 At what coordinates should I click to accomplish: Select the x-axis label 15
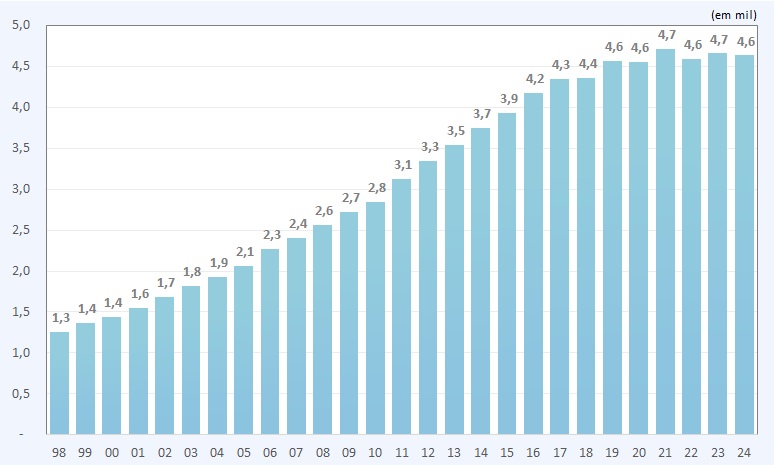point(506,452)
